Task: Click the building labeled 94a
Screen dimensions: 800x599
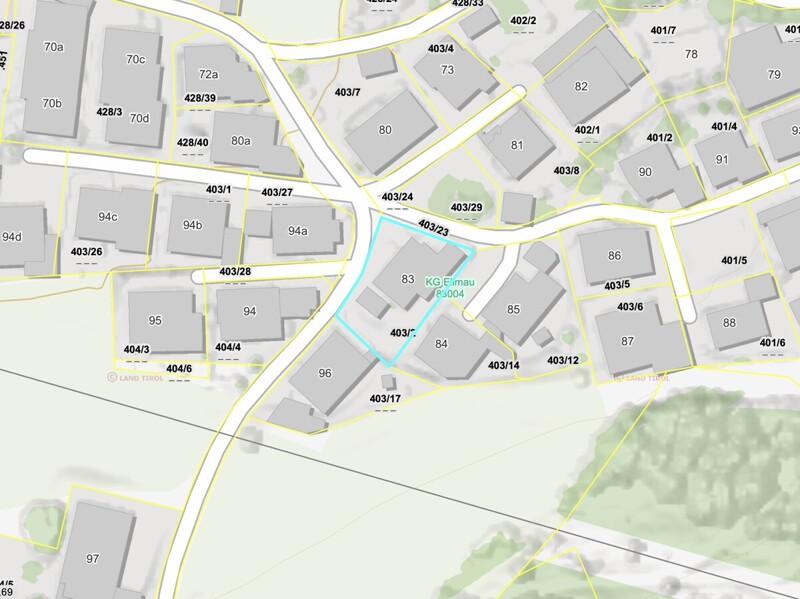Action: (x=297, y=231)
